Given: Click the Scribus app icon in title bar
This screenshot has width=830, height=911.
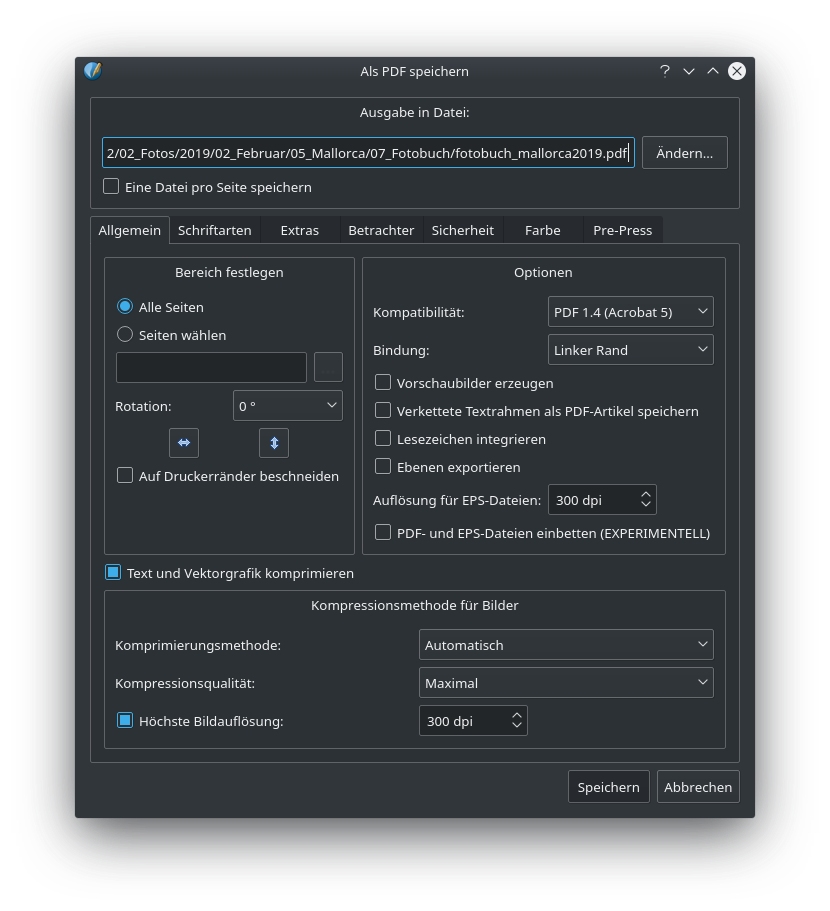Looking at the screenshot, I should pyautogui.click(x=93, y=71).
